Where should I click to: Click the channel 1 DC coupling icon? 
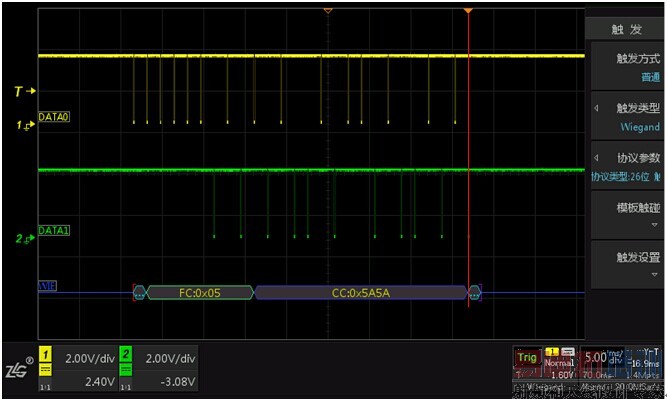[46, 370]
